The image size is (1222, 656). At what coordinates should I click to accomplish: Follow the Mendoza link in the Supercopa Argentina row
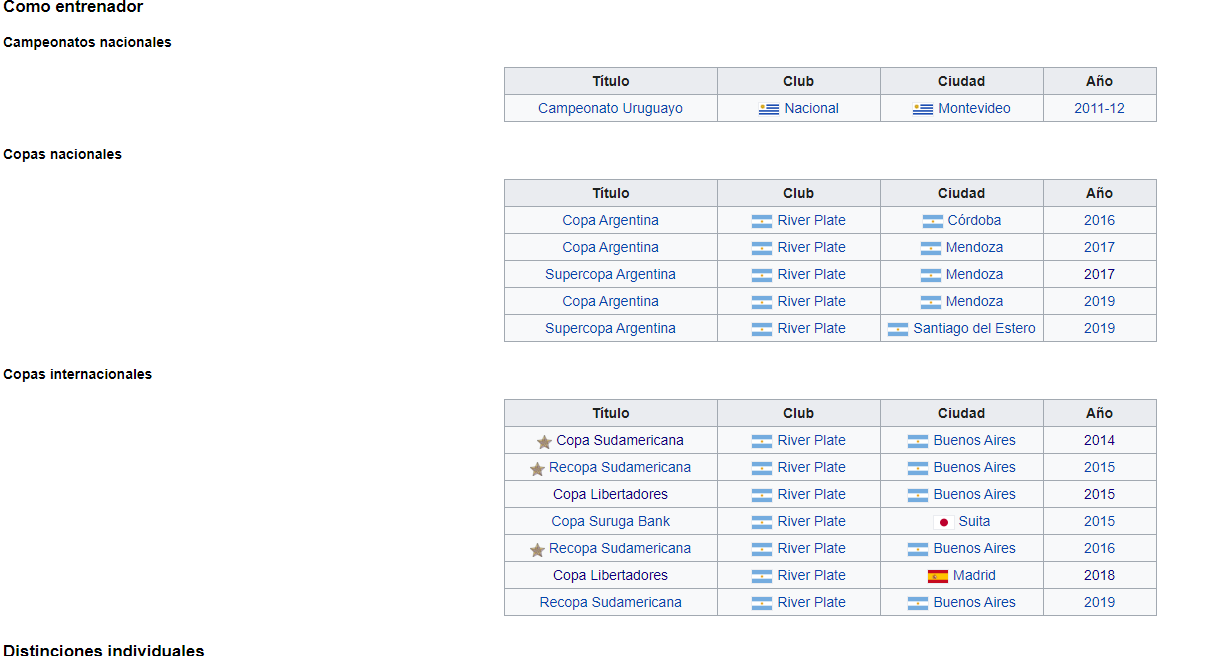[974, 274]
